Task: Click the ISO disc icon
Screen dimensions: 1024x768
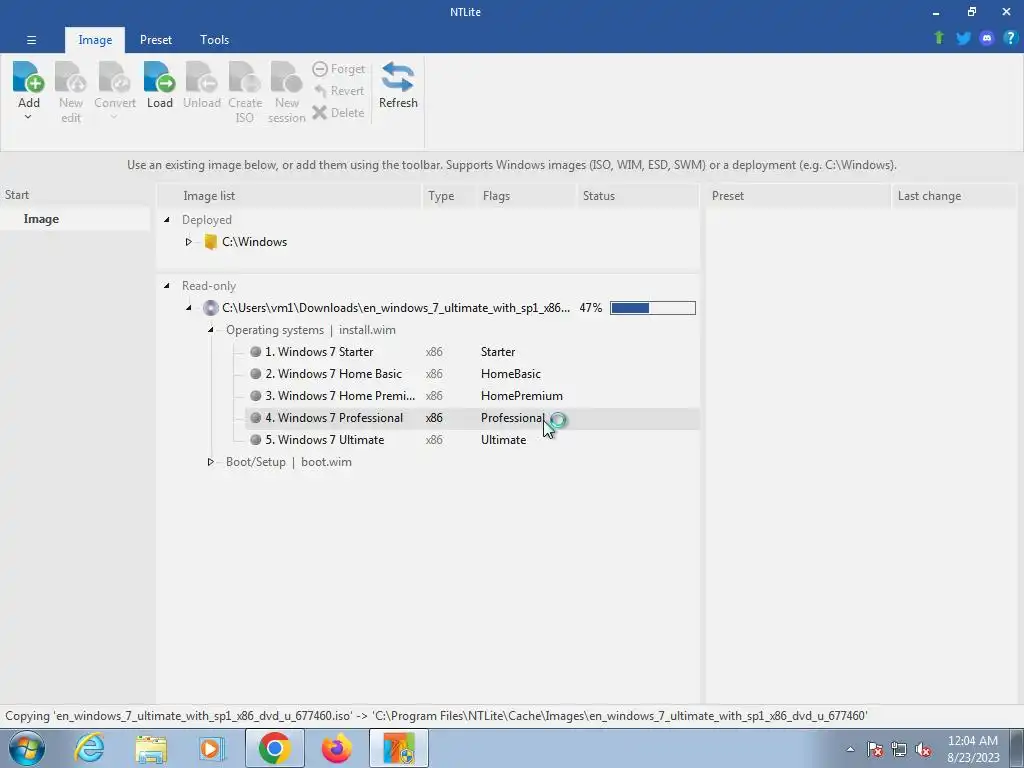Action: click(210, 308)
